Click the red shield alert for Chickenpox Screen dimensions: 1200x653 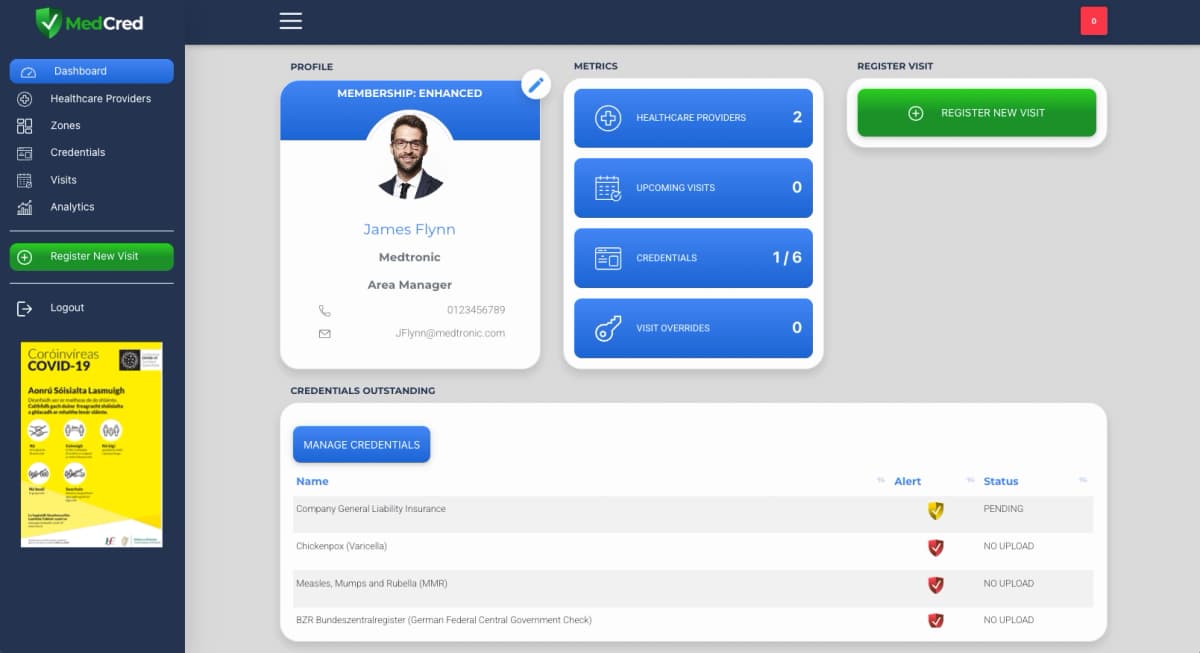tap(935, 547)
